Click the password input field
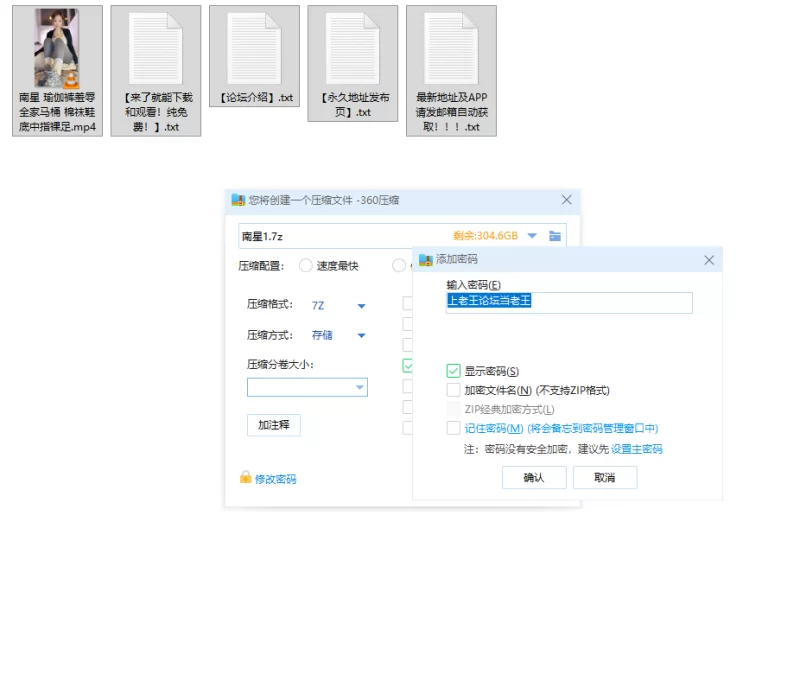The width and height of the screenshot is (800, 681). (569, 302)
